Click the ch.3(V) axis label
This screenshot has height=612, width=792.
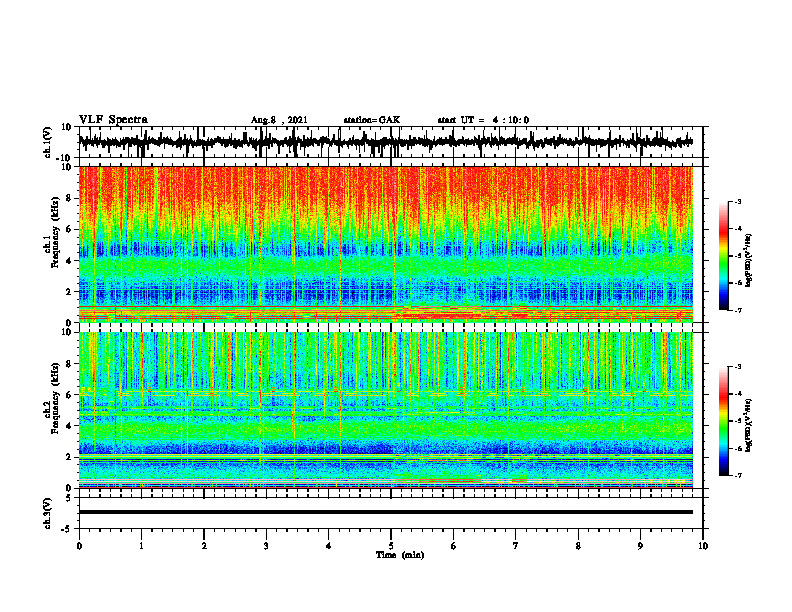48,513
